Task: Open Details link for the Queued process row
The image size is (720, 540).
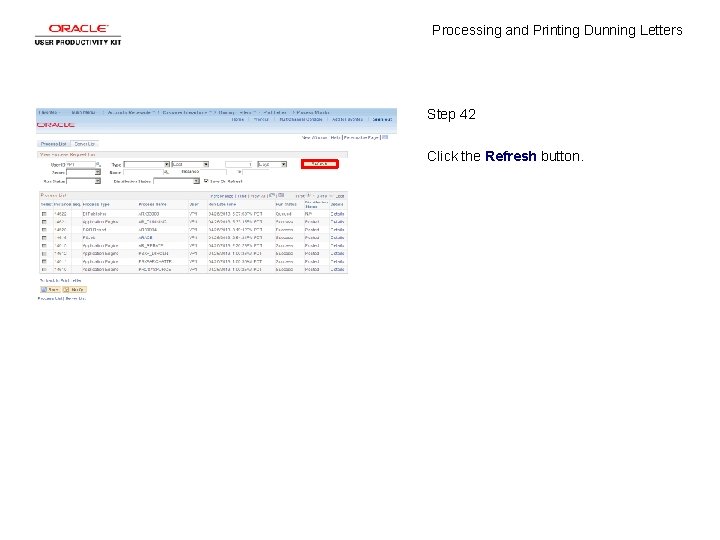Action: point(337,214)
